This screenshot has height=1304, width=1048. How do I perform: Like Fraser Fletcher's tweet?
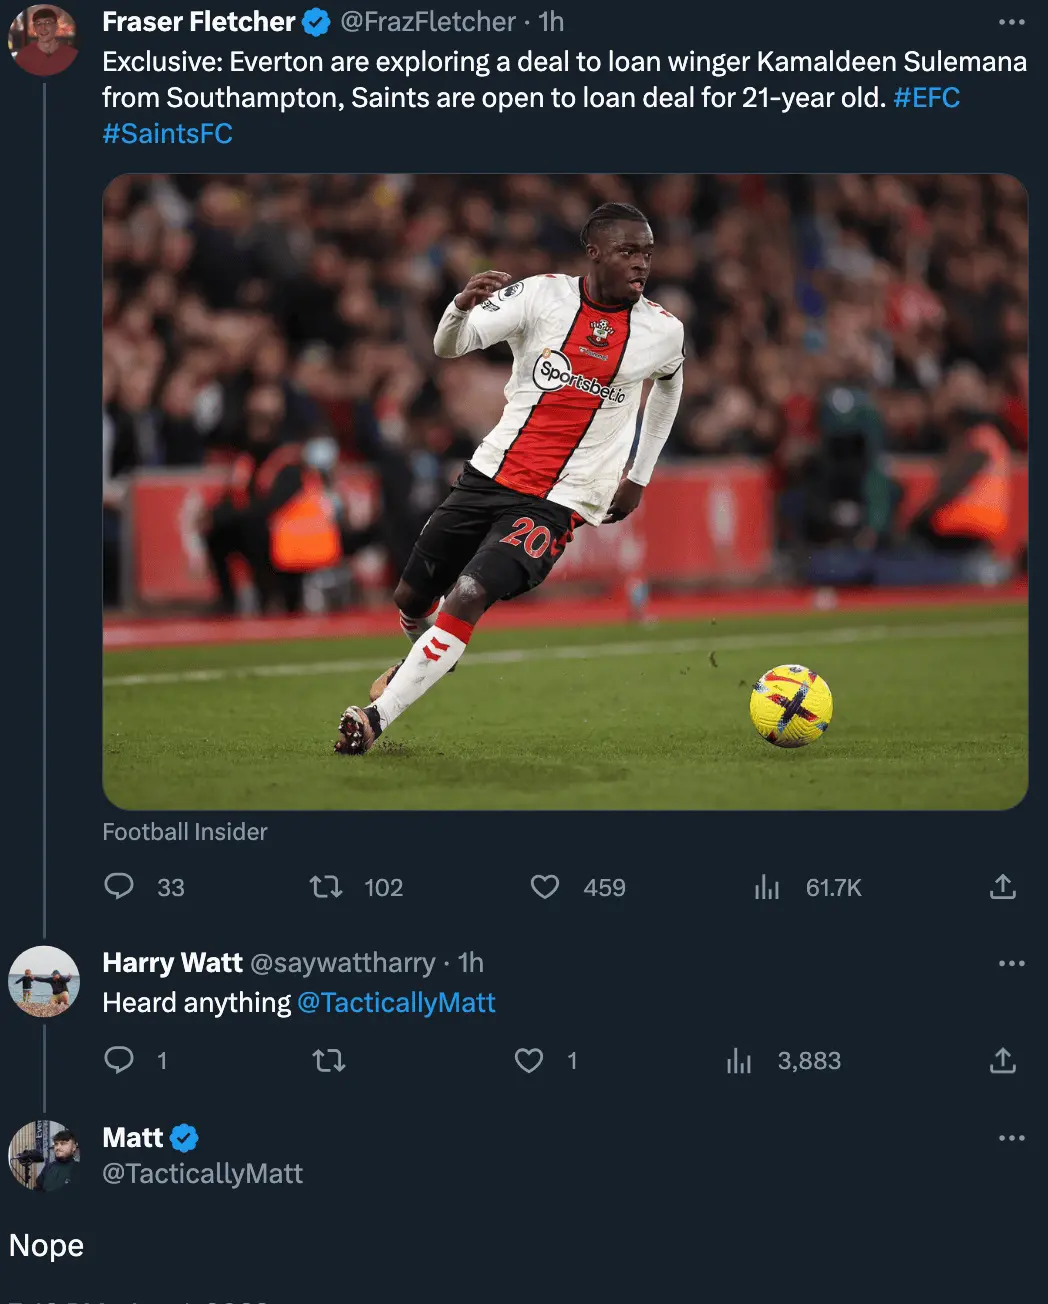[x=545, y=887]
